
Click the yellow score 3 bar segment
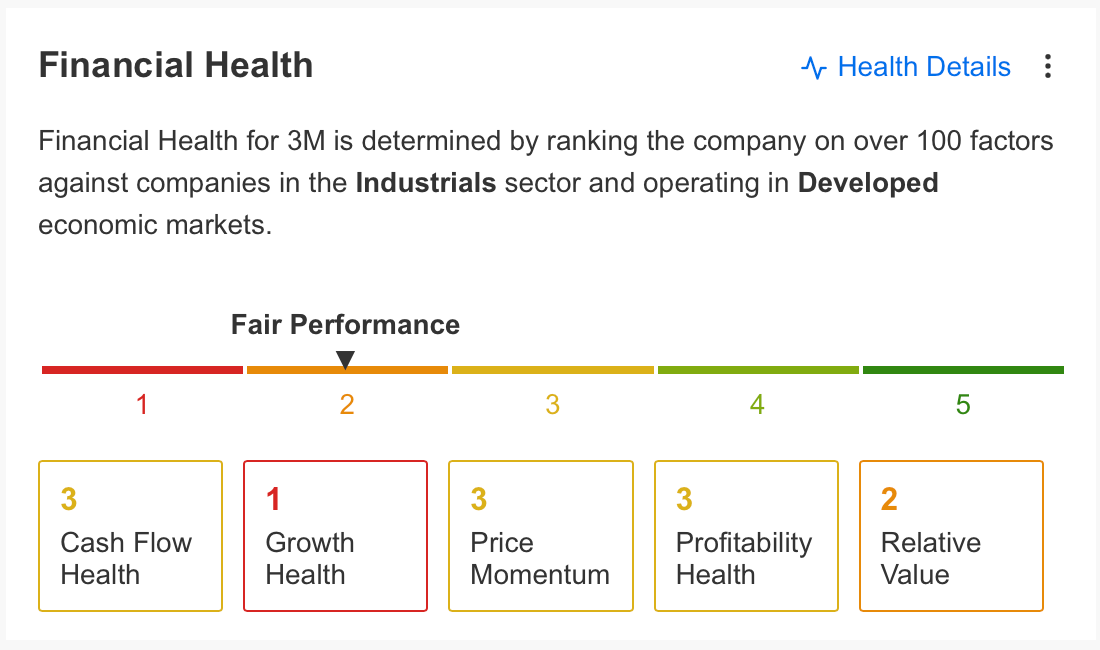click(553, 370)
